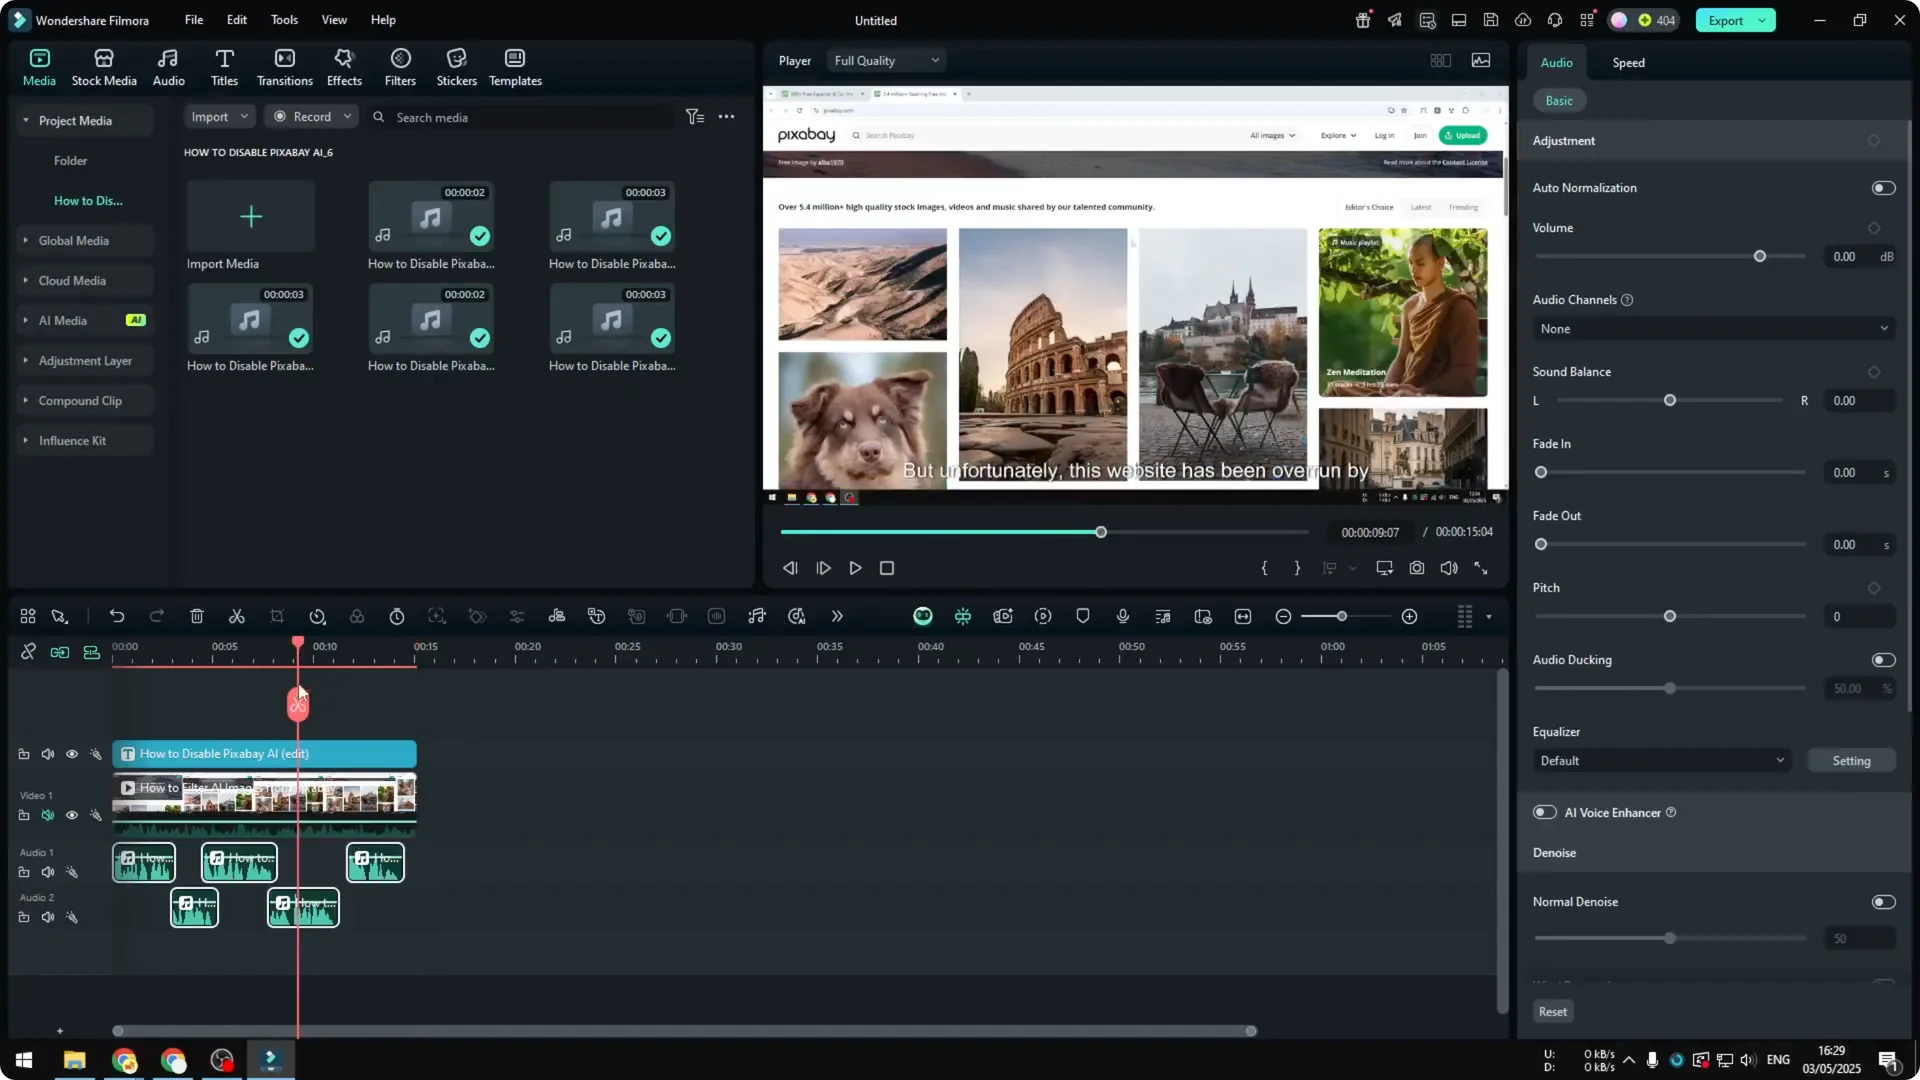Click the Export button
This screenshot has width=1920, height=1080.
(x=1725, y=20)
